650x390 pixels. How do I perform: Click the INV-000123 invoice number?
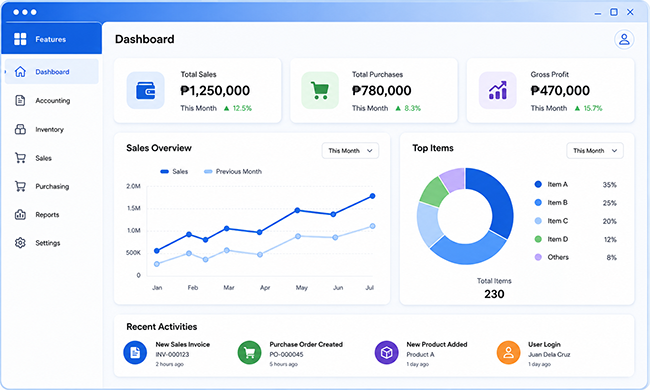point(172,354)
